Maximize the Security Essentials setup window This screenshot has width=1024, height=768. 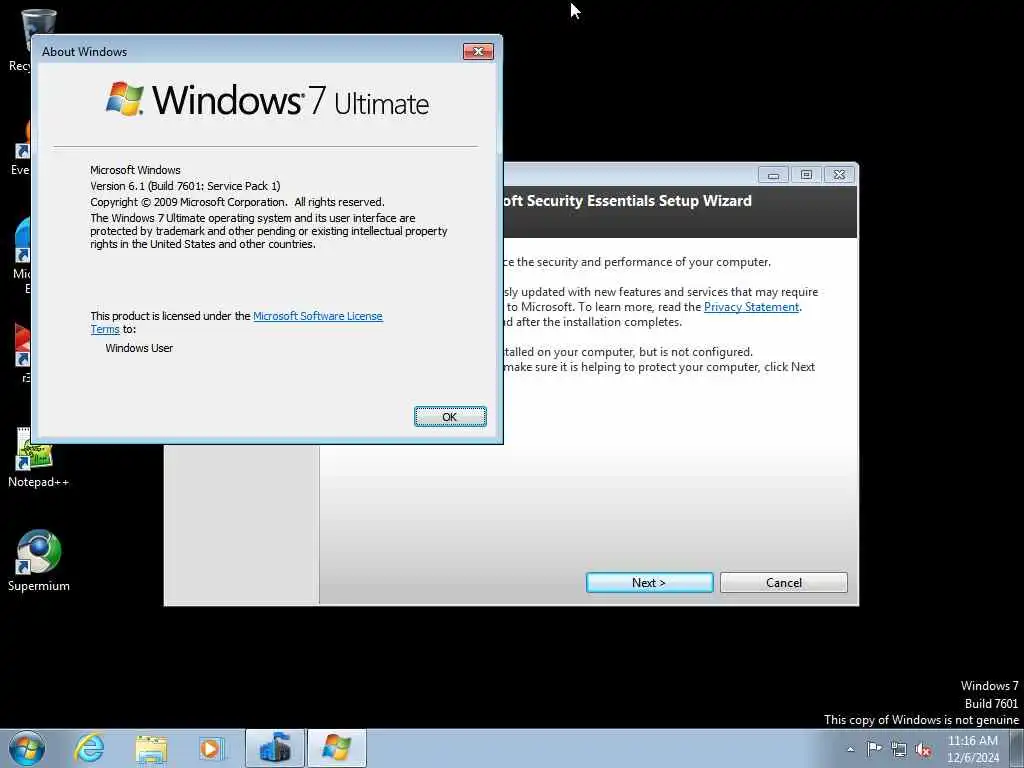807,175
